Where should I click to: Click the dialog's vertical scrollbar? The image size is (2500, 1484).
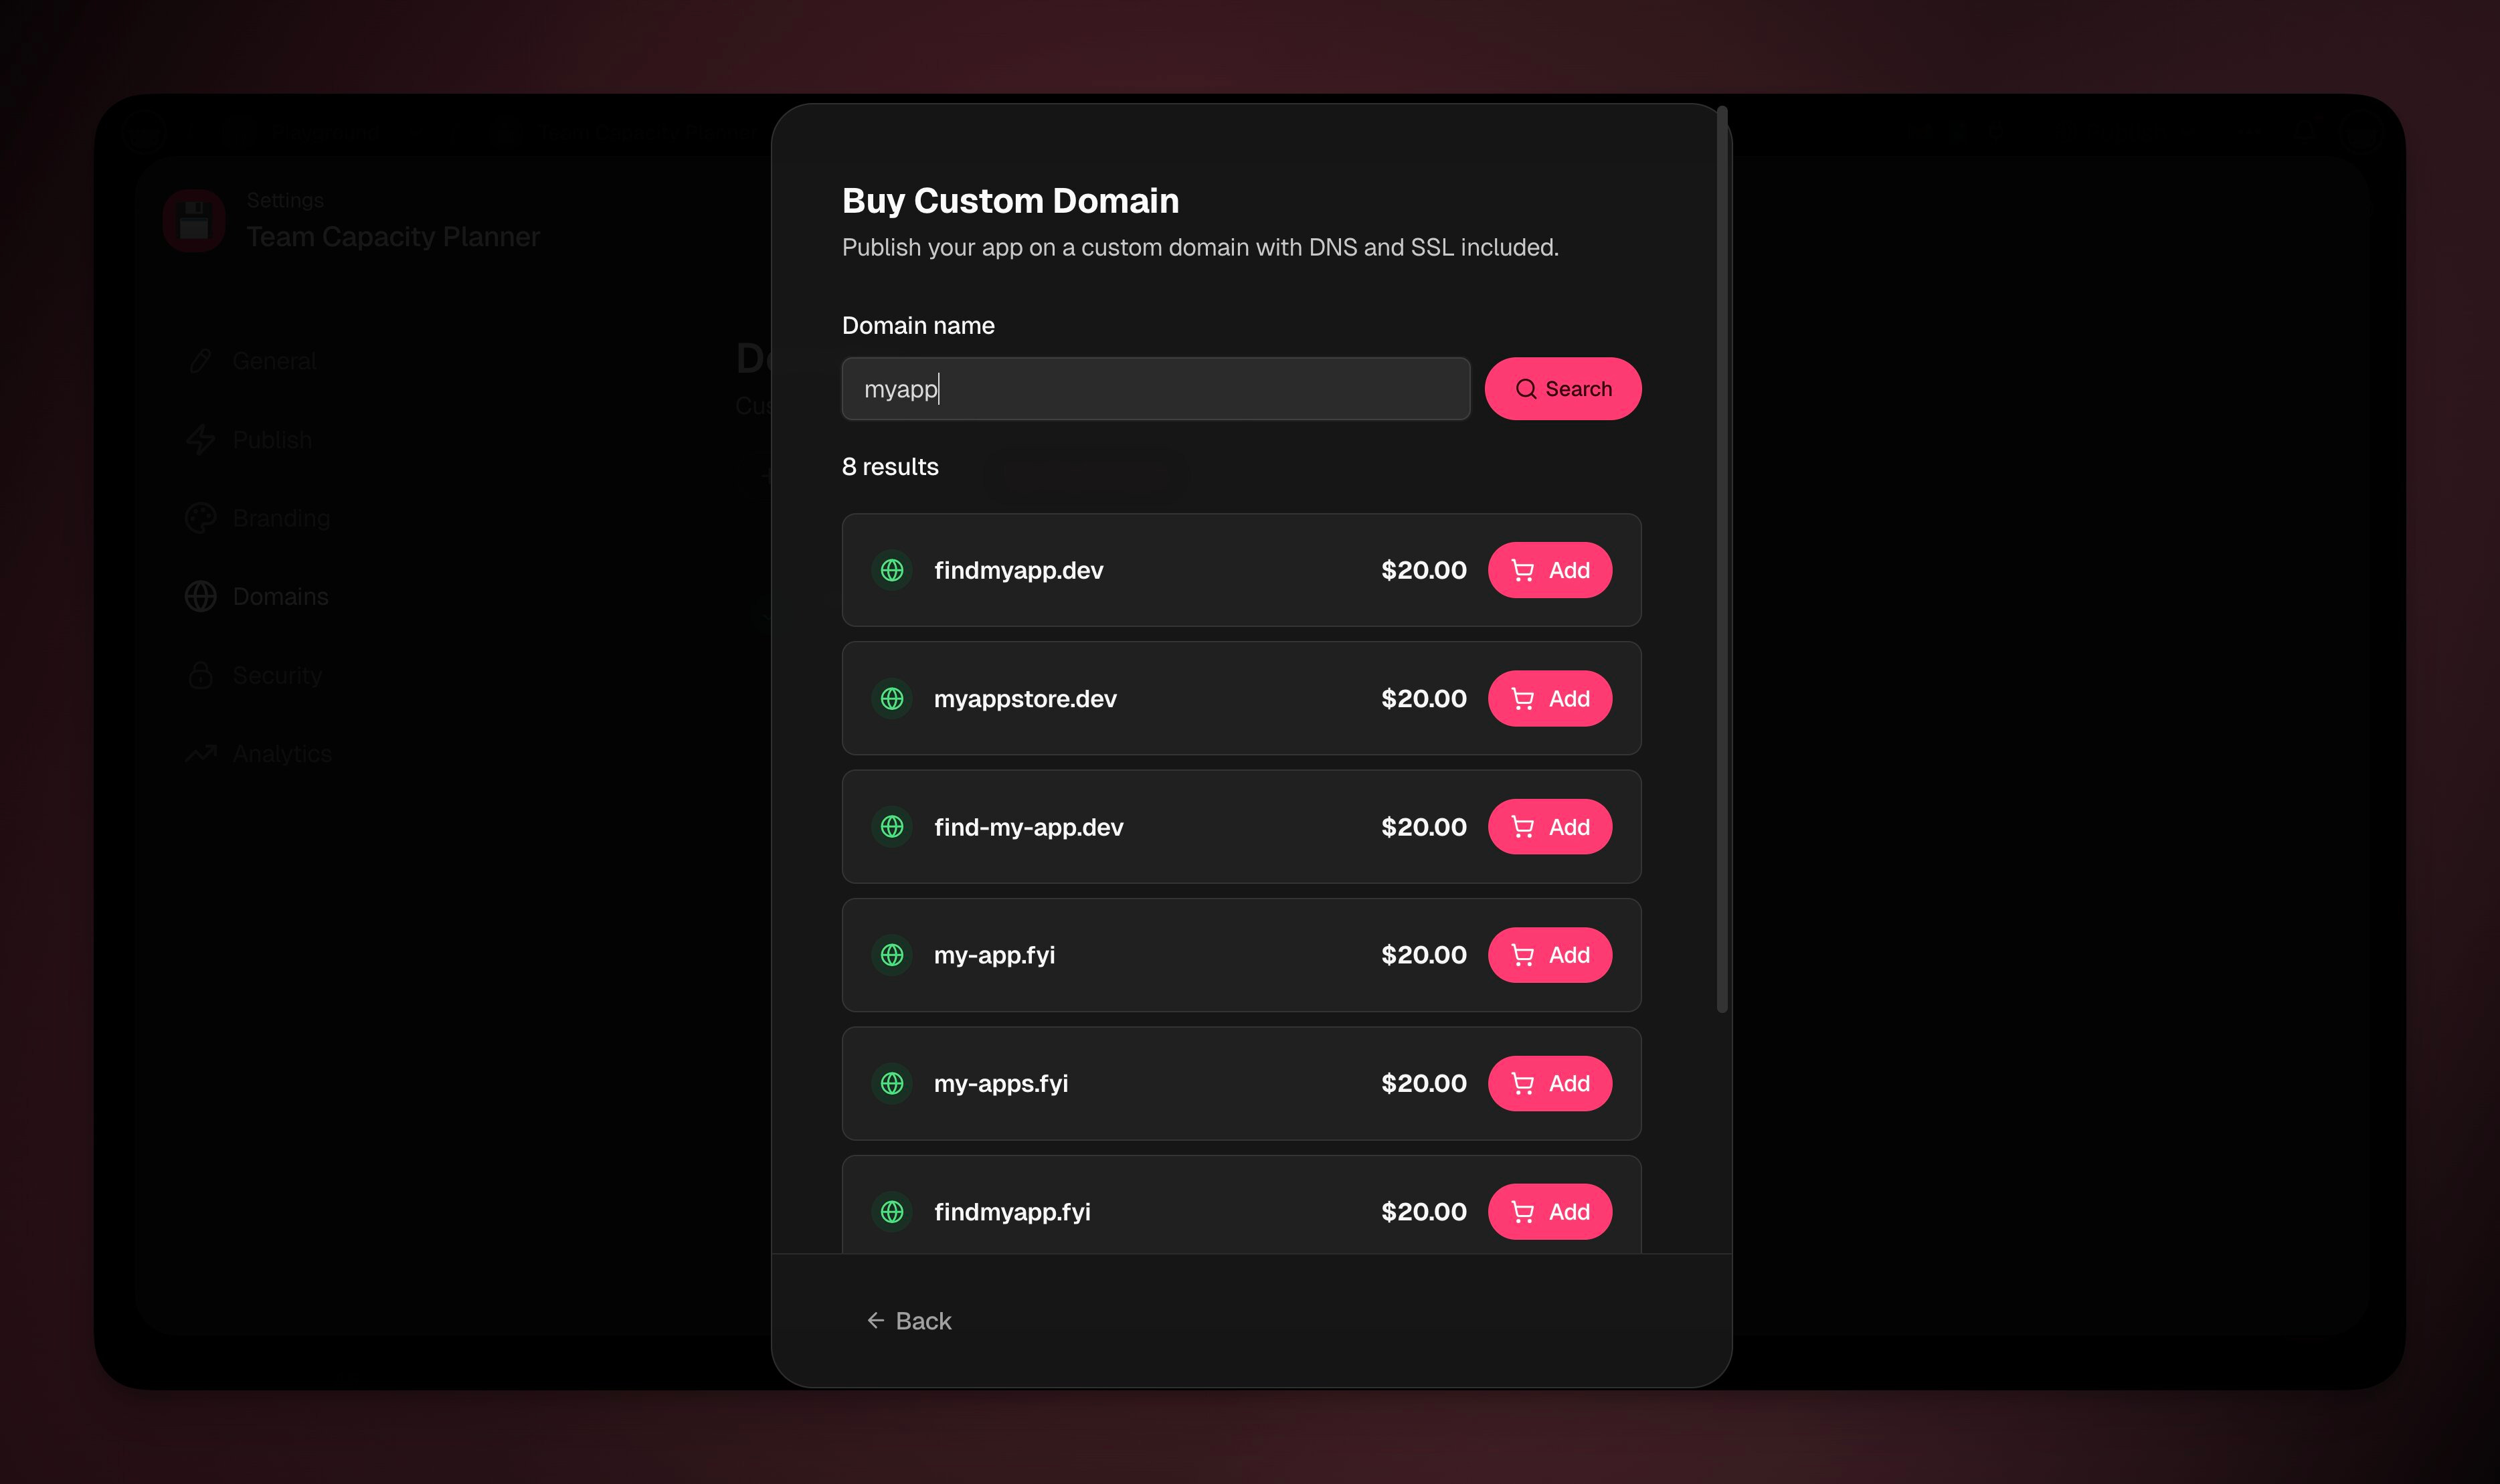(1722, 560)
